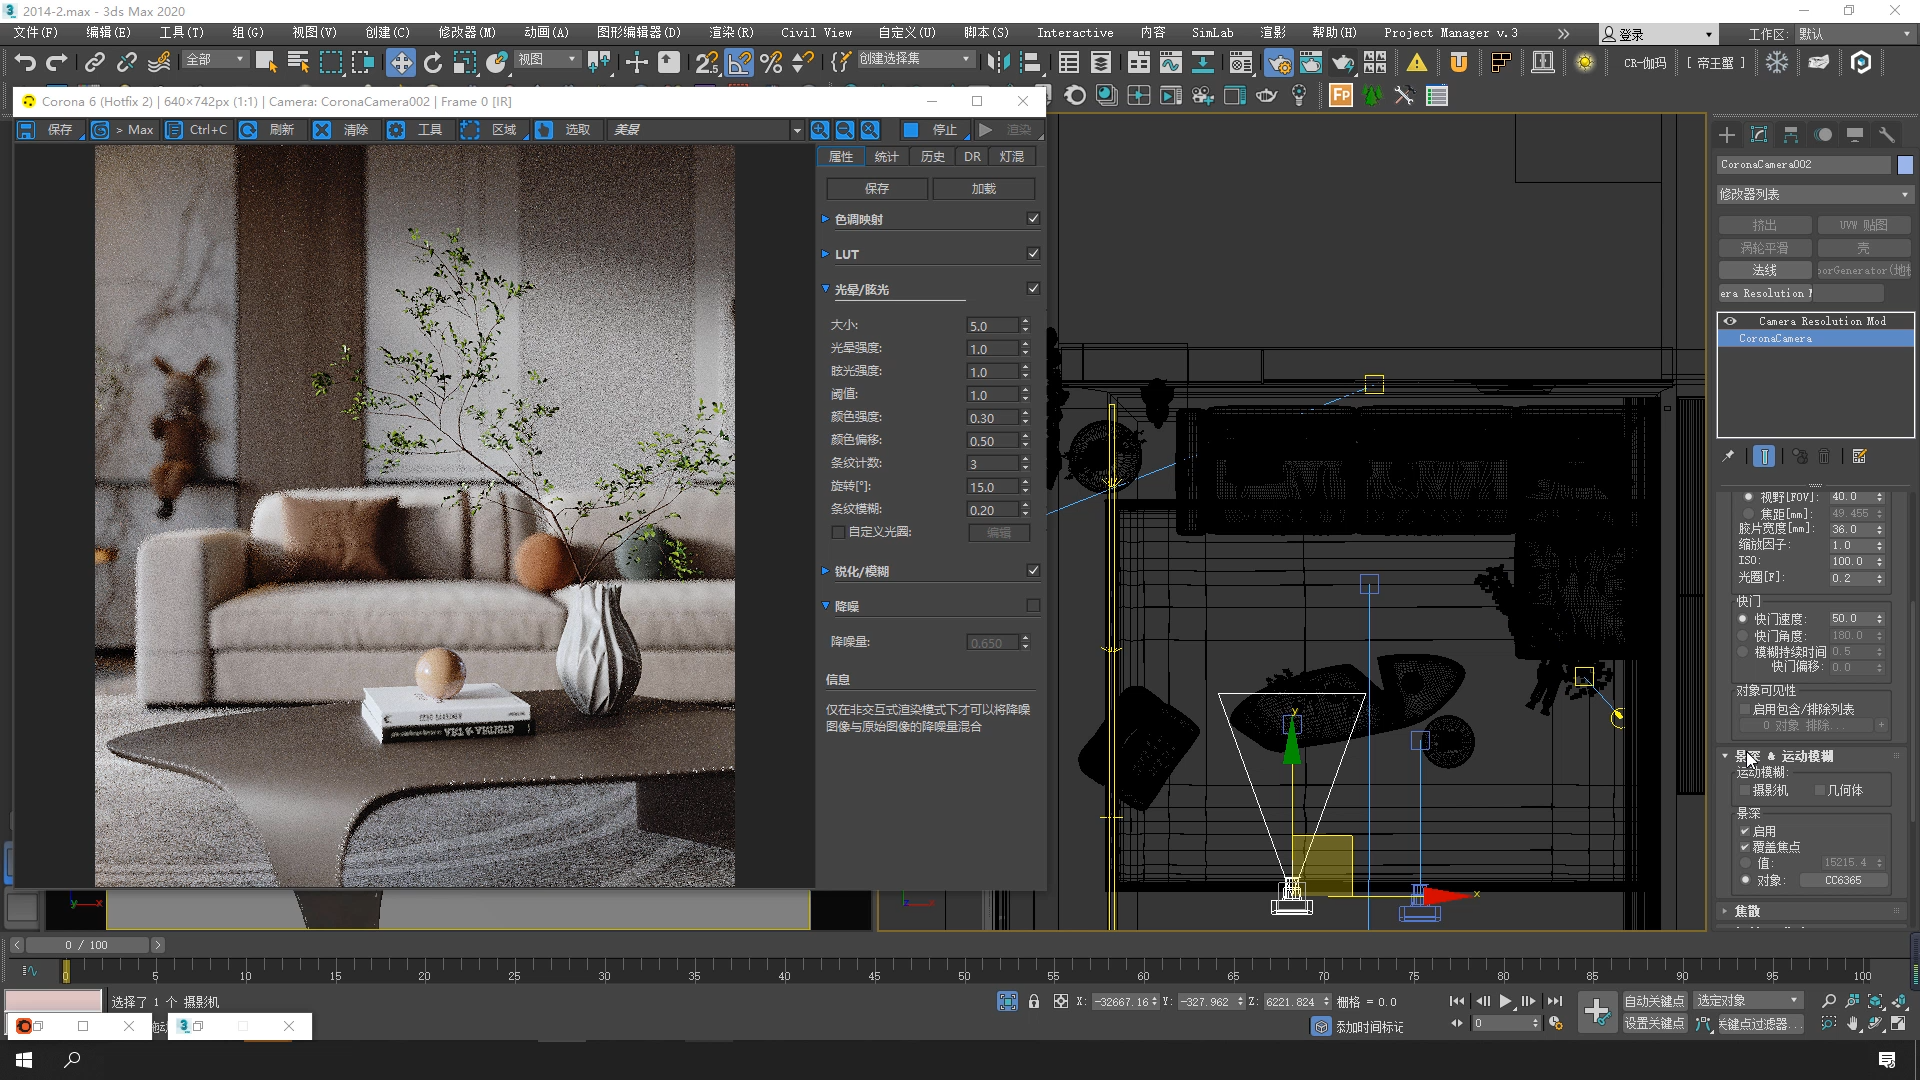The width and height of the screenshot is (1920, 1080).
Task: Click the Corona frame buffer zoom-in icon
Action: (x=820, y=130)
